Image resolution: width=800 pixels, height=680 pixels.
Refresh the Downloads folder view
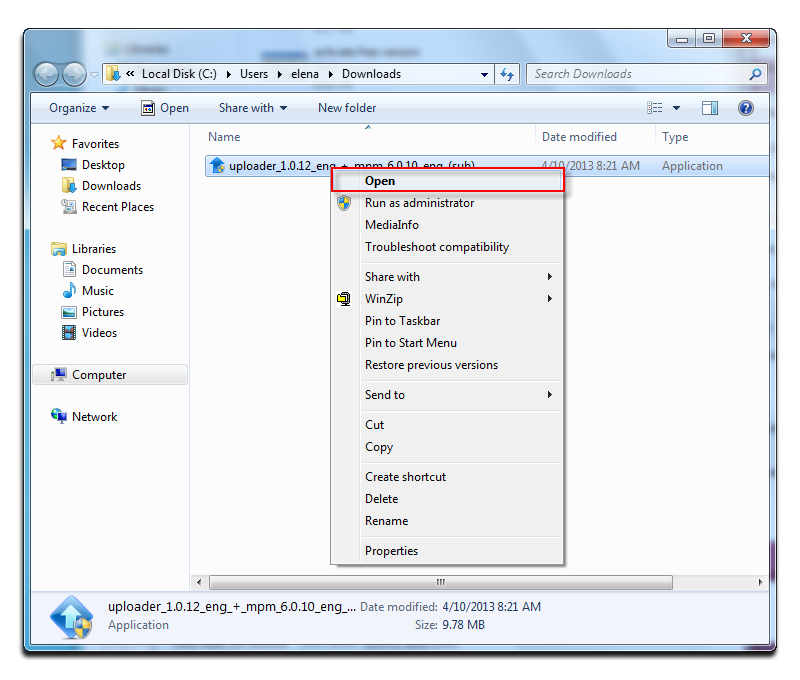tap(507, 74)
